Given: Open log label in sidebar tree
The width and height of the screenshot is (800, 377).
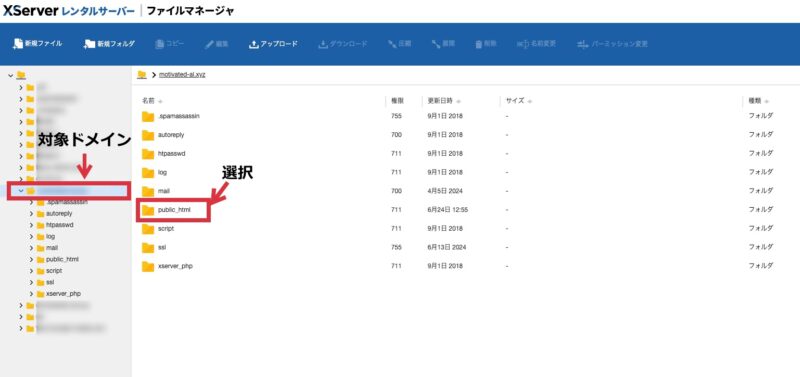Looking at the screenshot, I should (50, 237).
